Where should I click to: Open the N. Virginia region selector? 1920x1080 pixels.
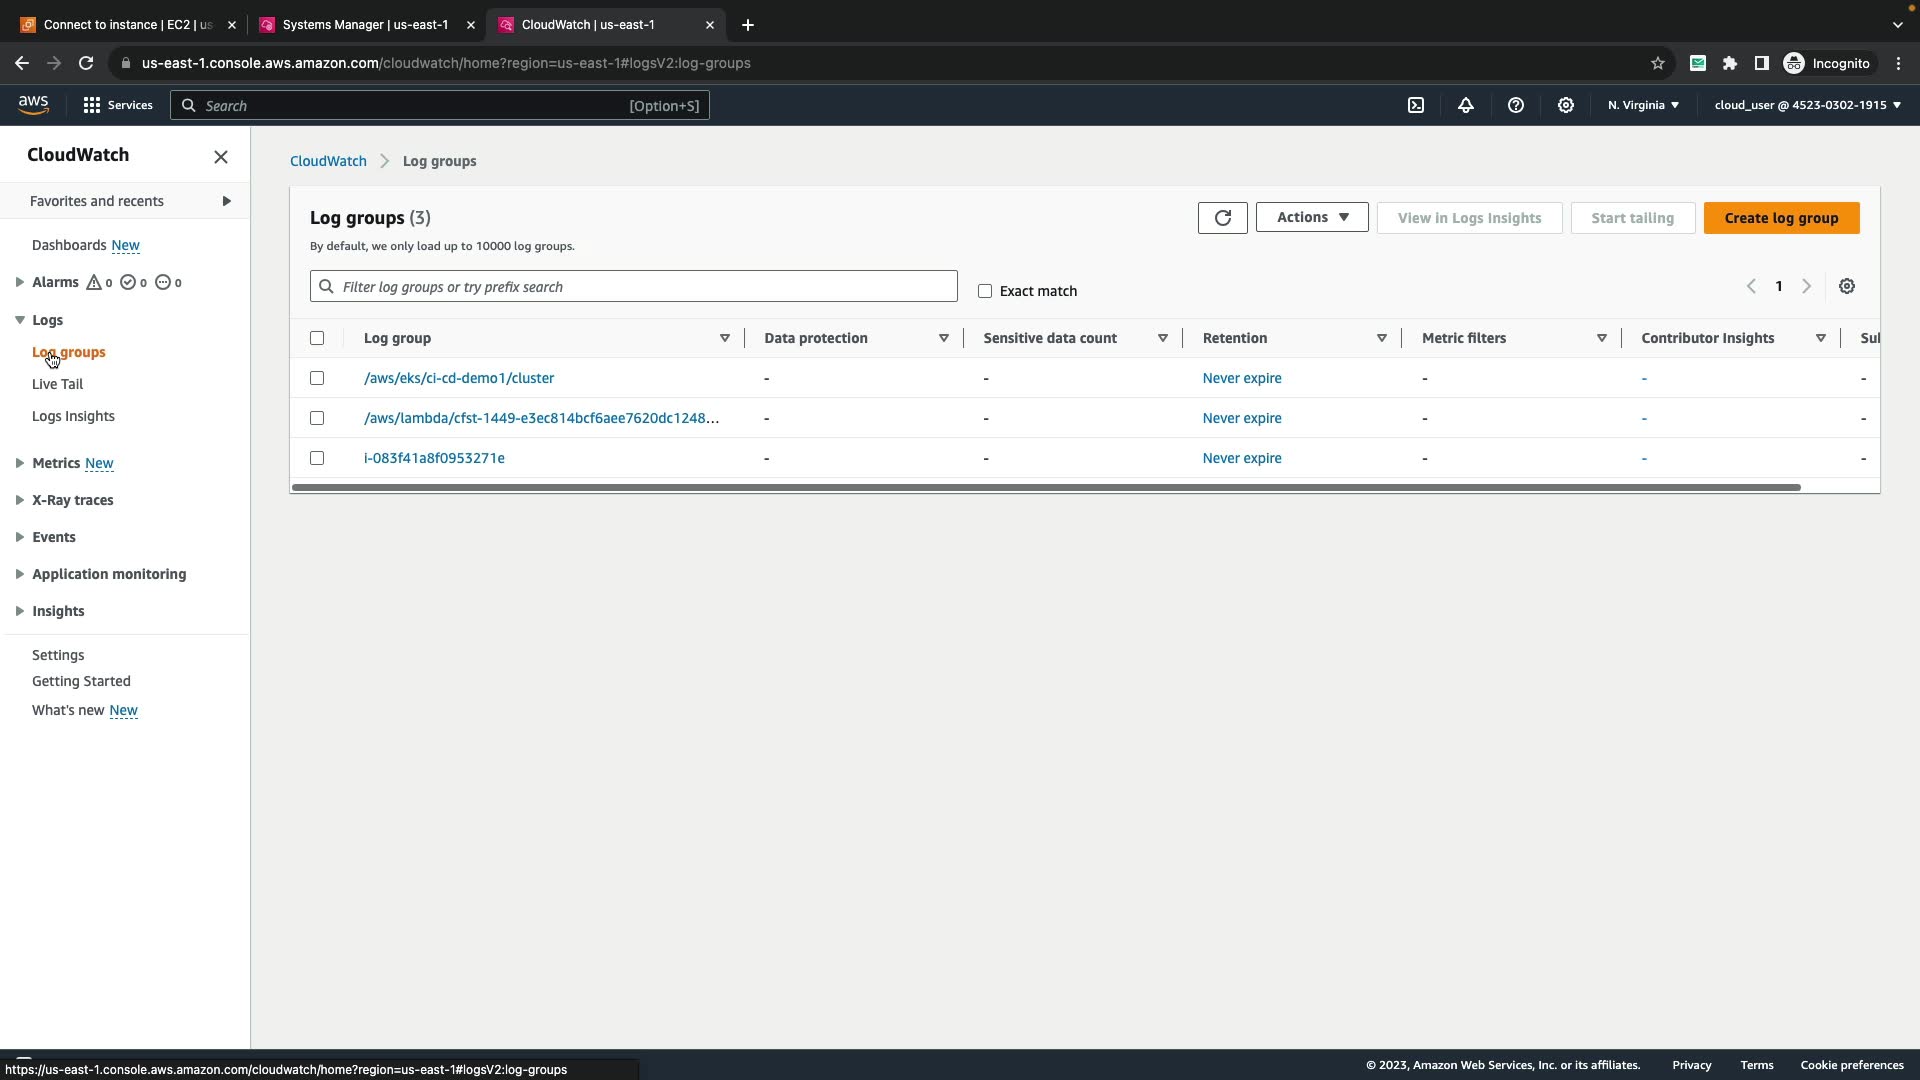pos(1643,105)
